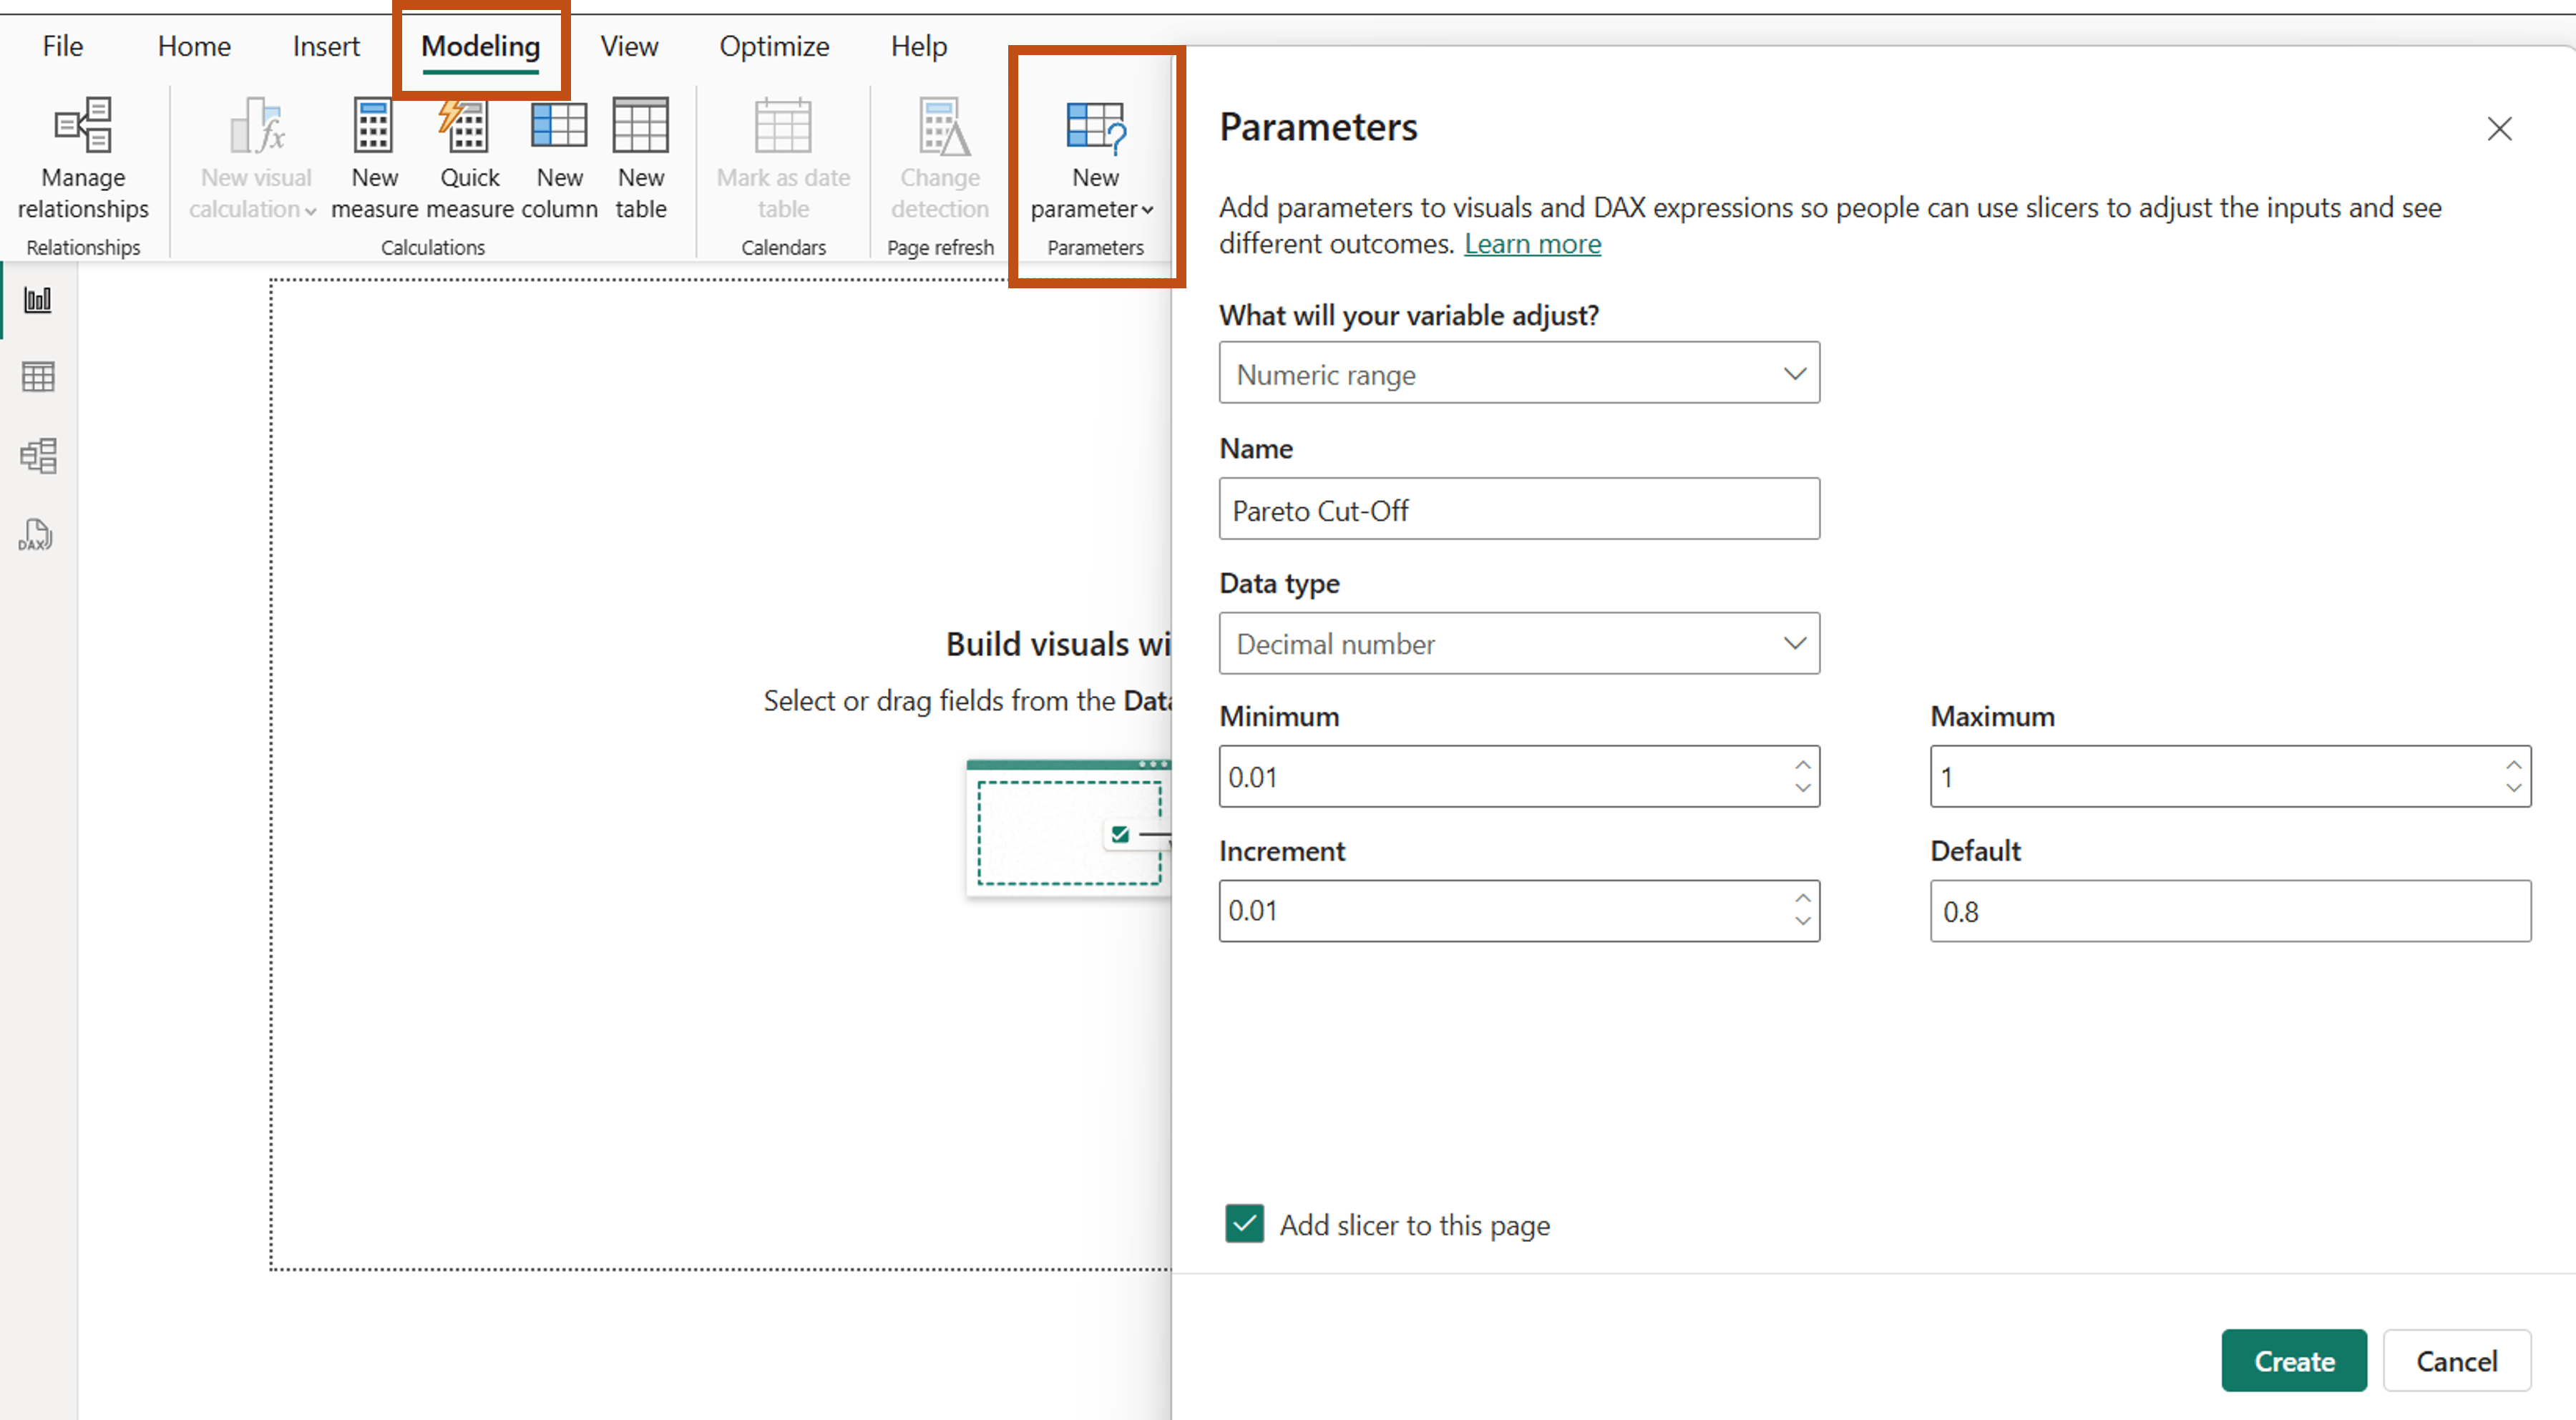Open Change detection settings
This screenshot has width=2576, height=1420.
click(940, 159)
